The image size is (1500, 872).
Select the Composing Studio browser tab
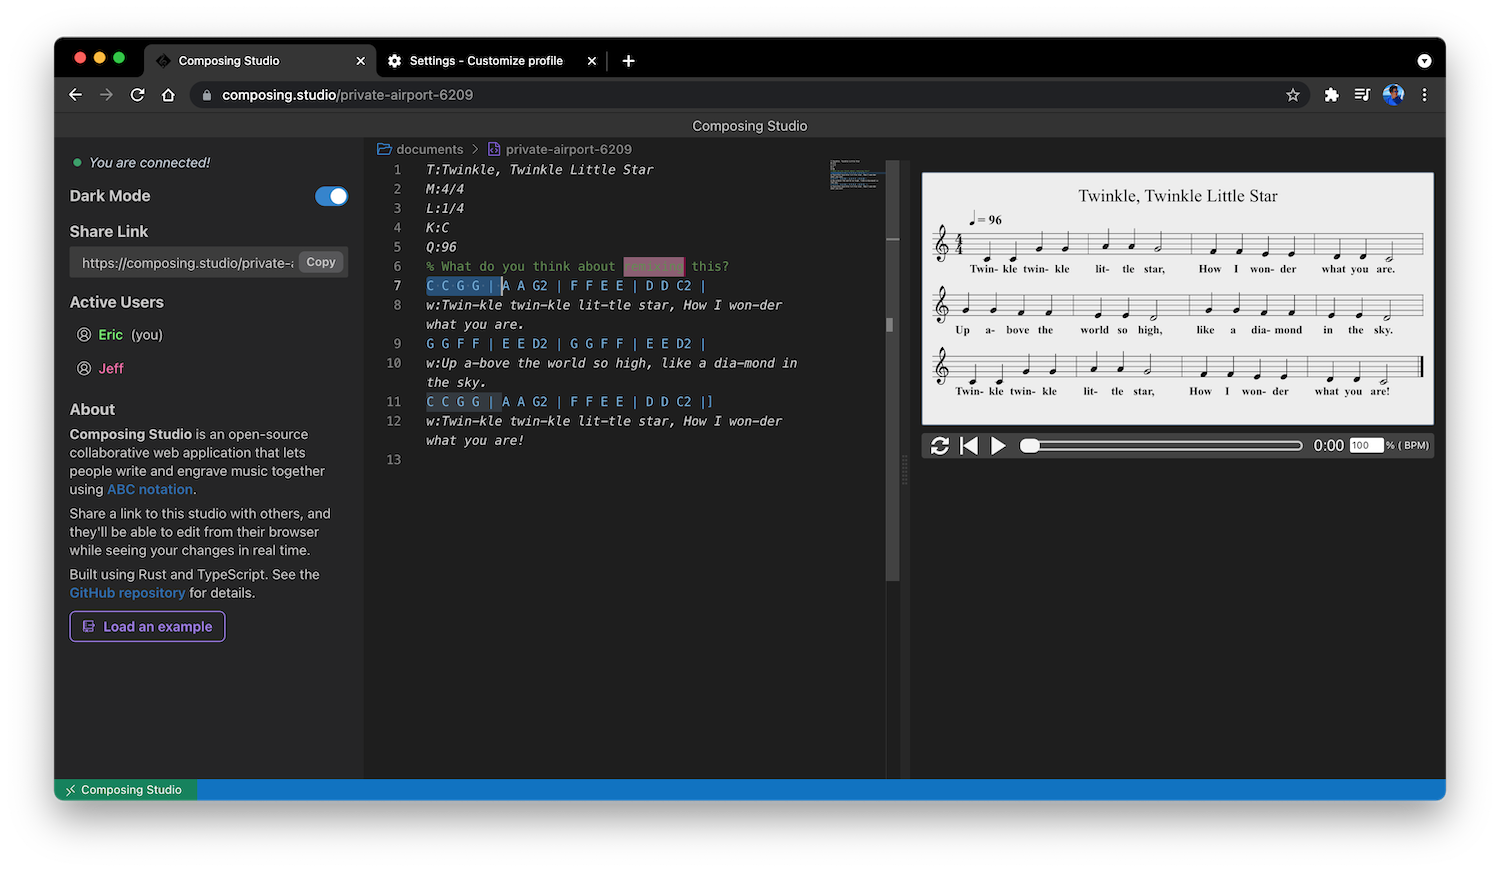[229, 61]
